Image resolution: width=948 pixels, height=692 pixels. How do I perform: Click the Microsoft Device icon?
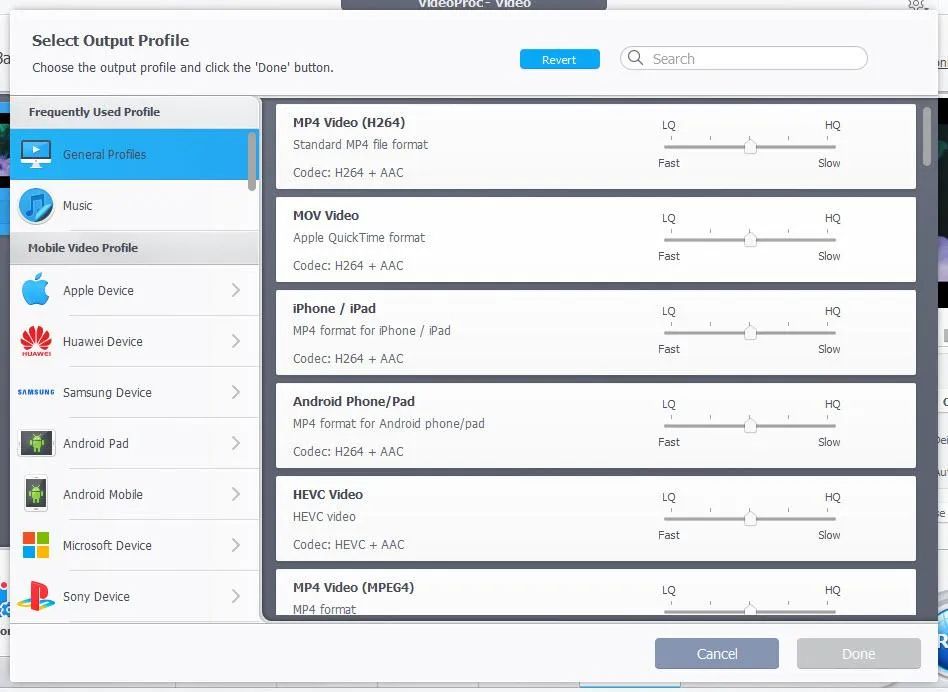[x=36, y=545]
